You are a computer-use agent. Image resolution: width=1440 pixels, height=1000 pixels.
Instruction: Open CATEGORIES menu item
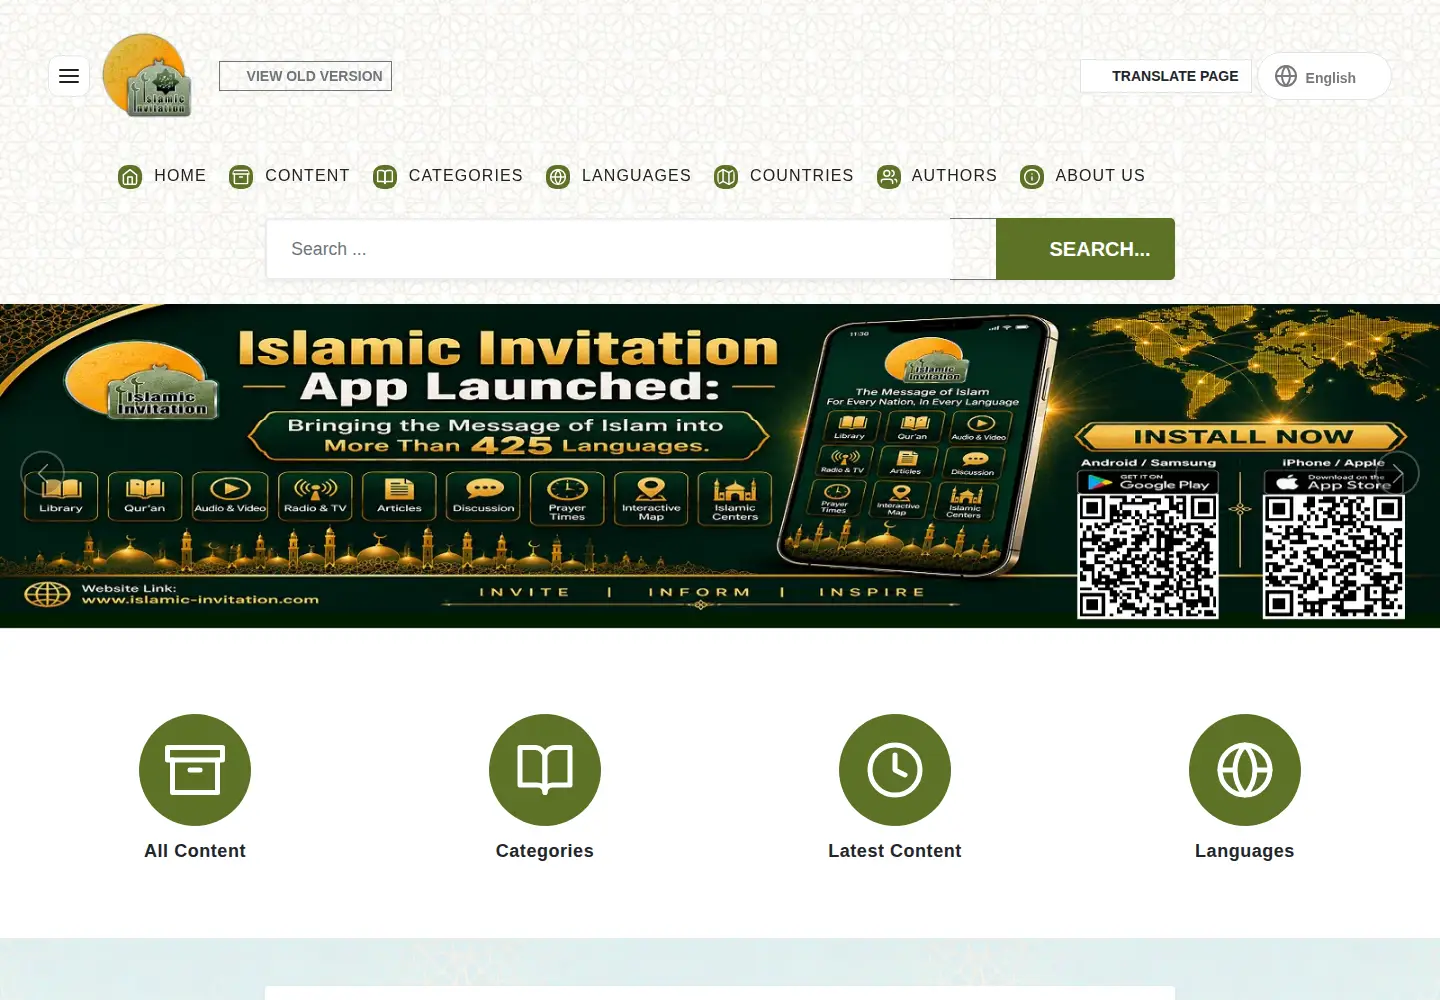click(466, 176)
